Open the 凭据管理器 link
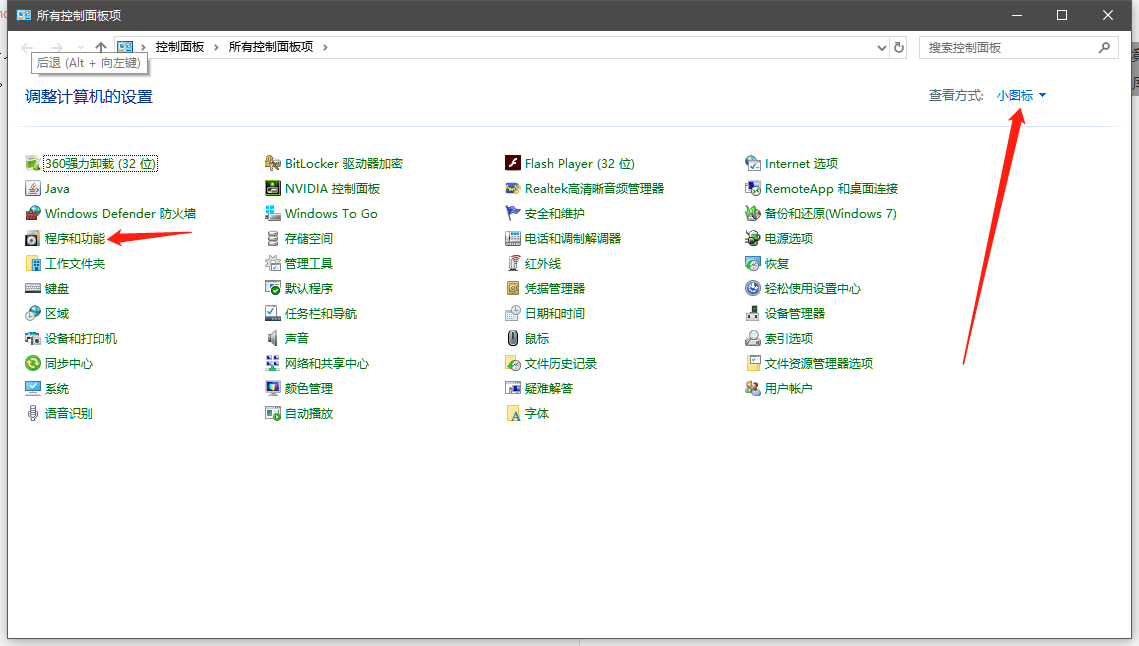Image resolution: width=1139 pixels, height=646 pixels. tap(554, 288)
